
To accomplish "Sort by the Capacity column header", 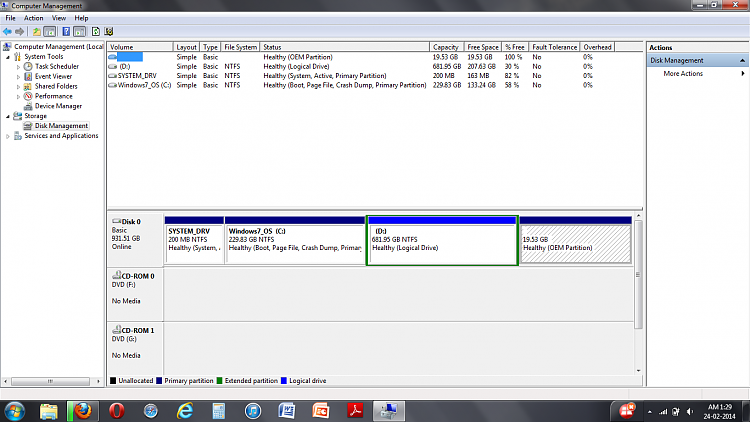I will point(446,47).
